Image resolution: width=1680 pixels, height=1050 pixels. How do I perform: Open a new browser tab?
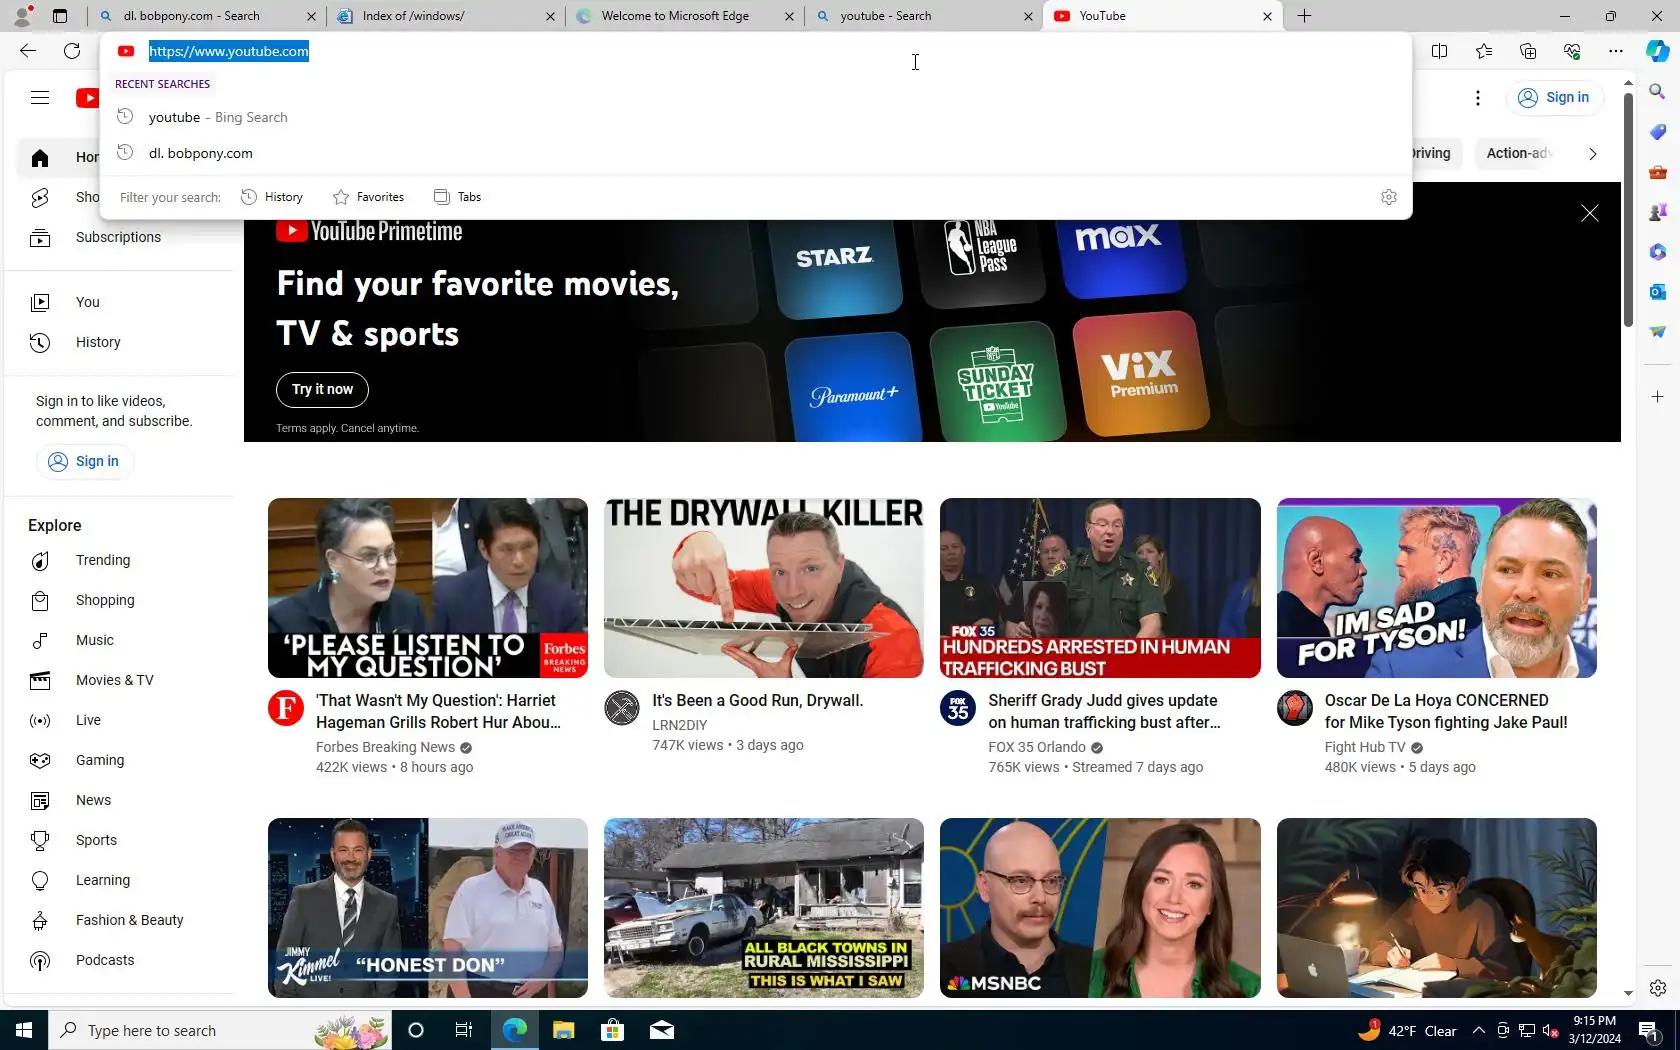pyautogui.click(x=1304, y=16)
